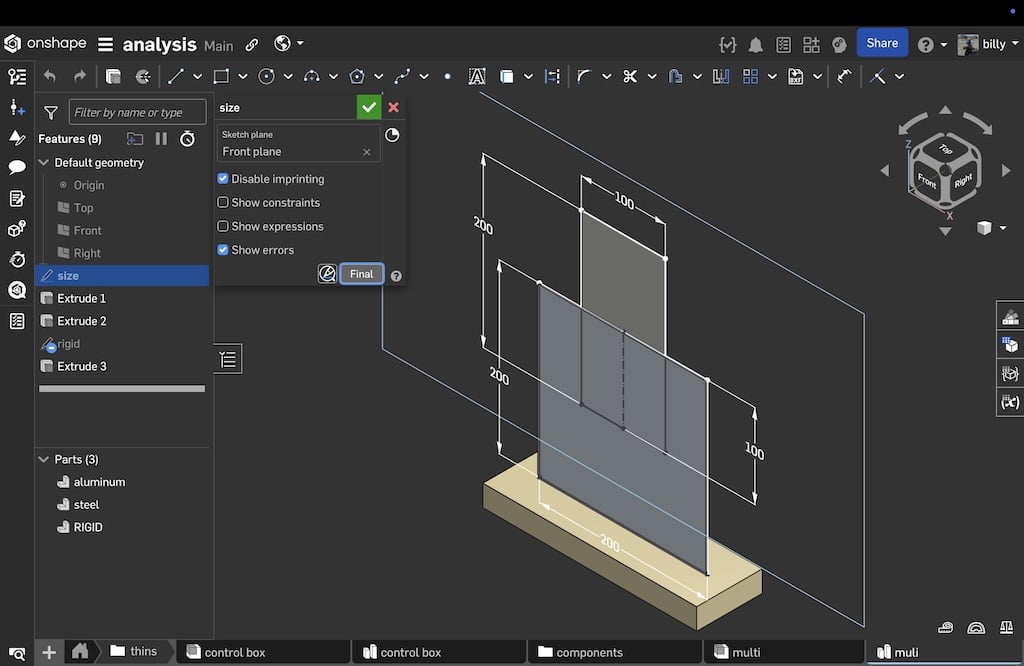Uncheck Disable imprinting checkbox
Viewport: 1024px width, 666px height.
click(x=223, y=179)
